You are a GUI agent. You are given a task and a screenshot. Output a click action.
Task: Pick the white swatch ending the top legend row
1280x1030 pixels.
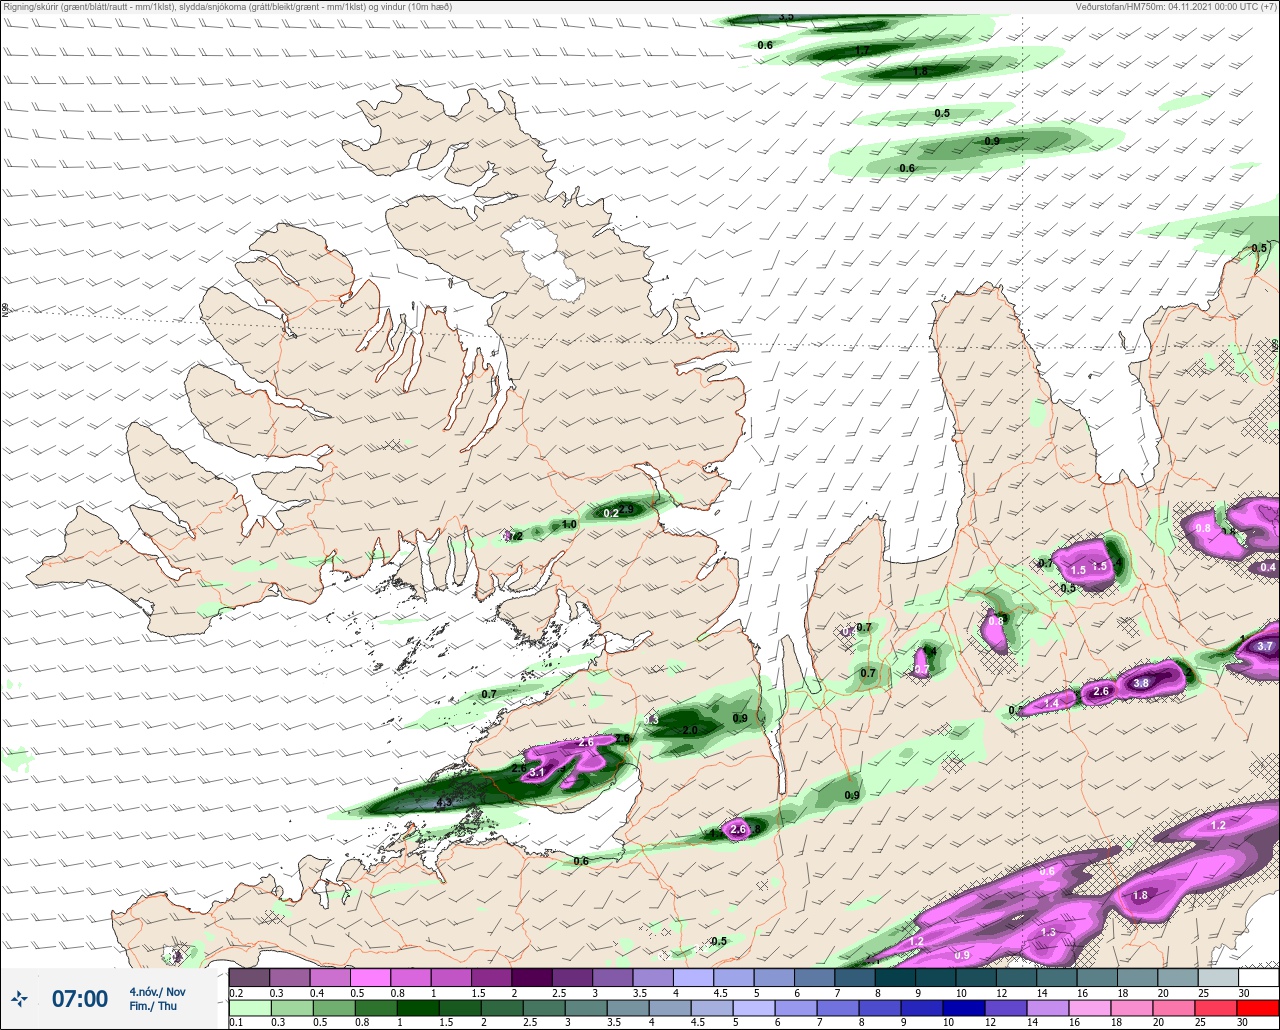pyautogui.click(x=1258, y=976)
